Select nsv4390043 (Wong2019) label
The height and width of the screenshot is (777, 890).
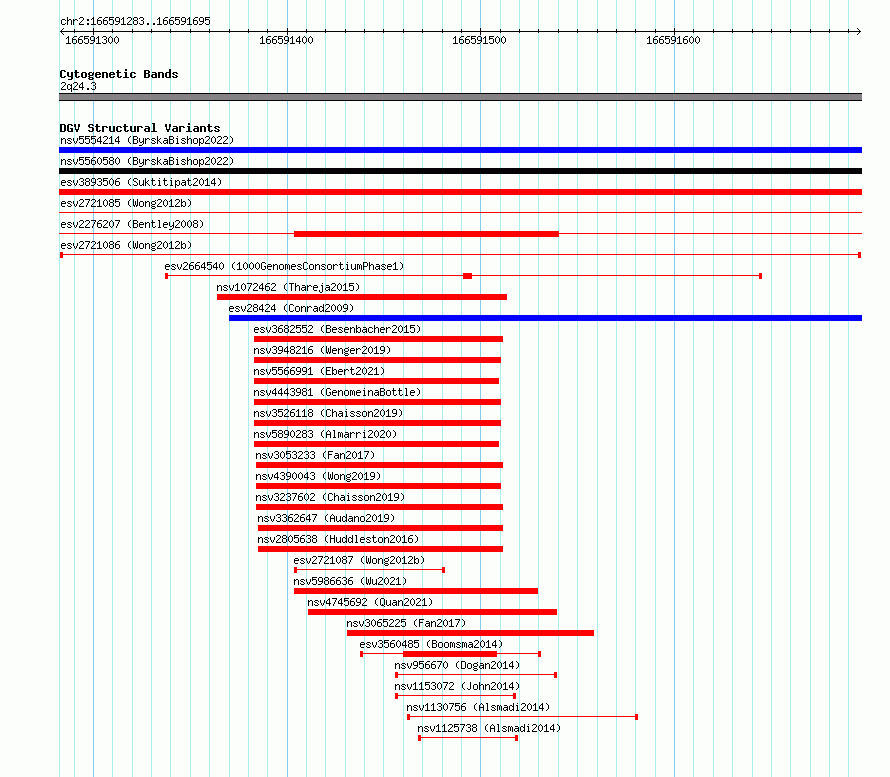tap(318, 476)
